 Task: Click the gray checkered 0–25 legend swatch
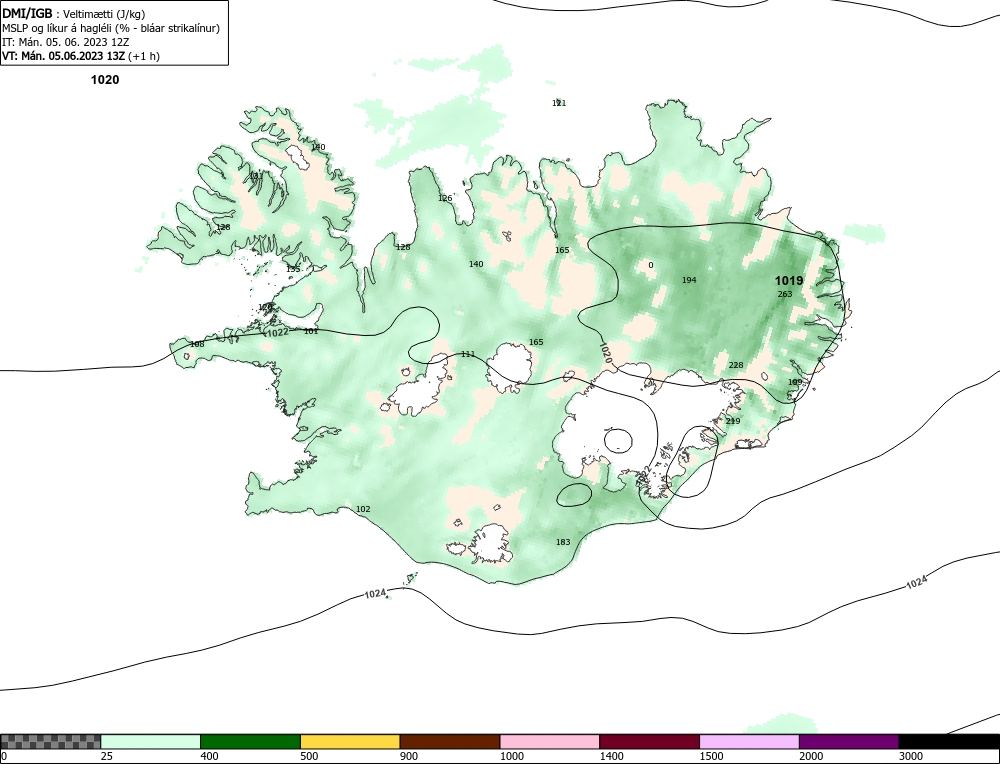(x=51, y=741)
